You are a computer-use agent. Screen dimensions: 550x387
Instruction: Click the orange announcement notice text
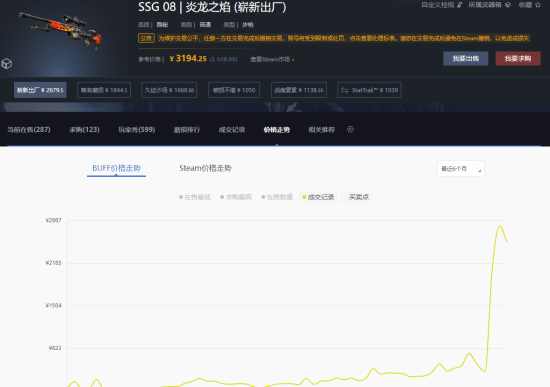343,38
